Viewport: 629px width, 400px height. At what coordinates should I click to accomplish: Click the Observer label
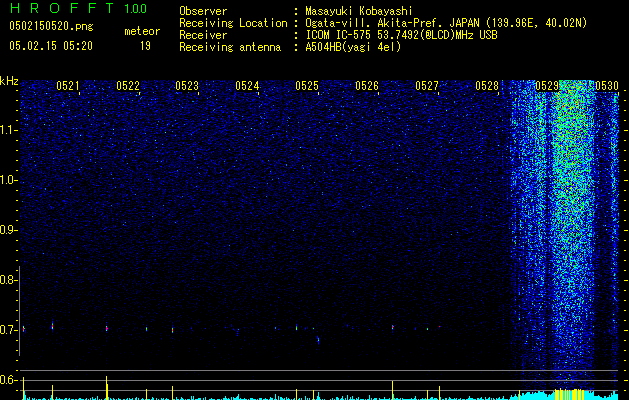203,11
